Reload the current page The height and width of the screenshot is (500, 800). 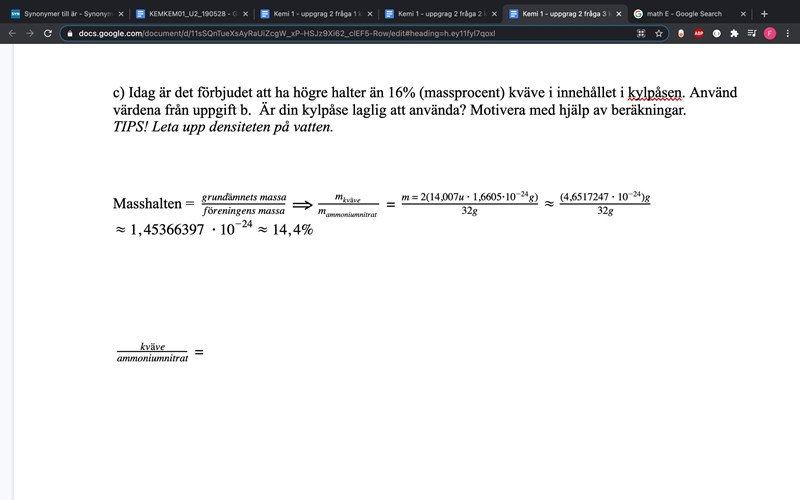pos(47,33)
